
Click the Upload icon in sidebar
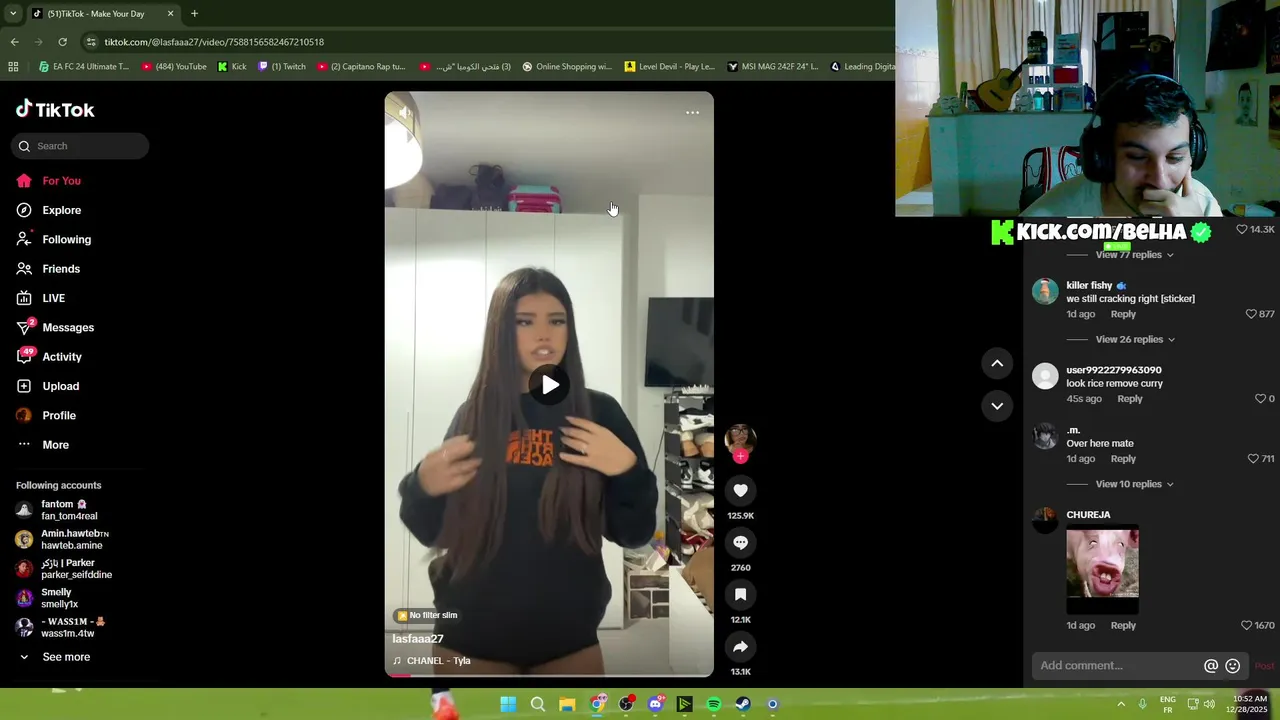[x=24, y=386]
